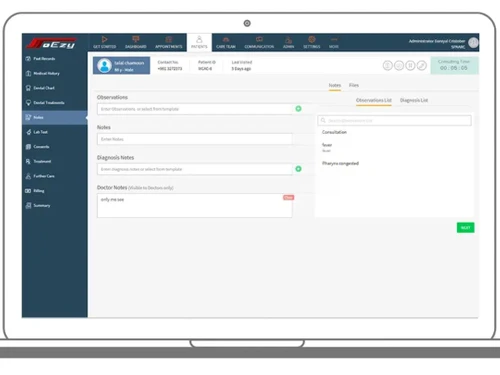
Task: Open the More menu in the top bar
Action: click(334, 43)
